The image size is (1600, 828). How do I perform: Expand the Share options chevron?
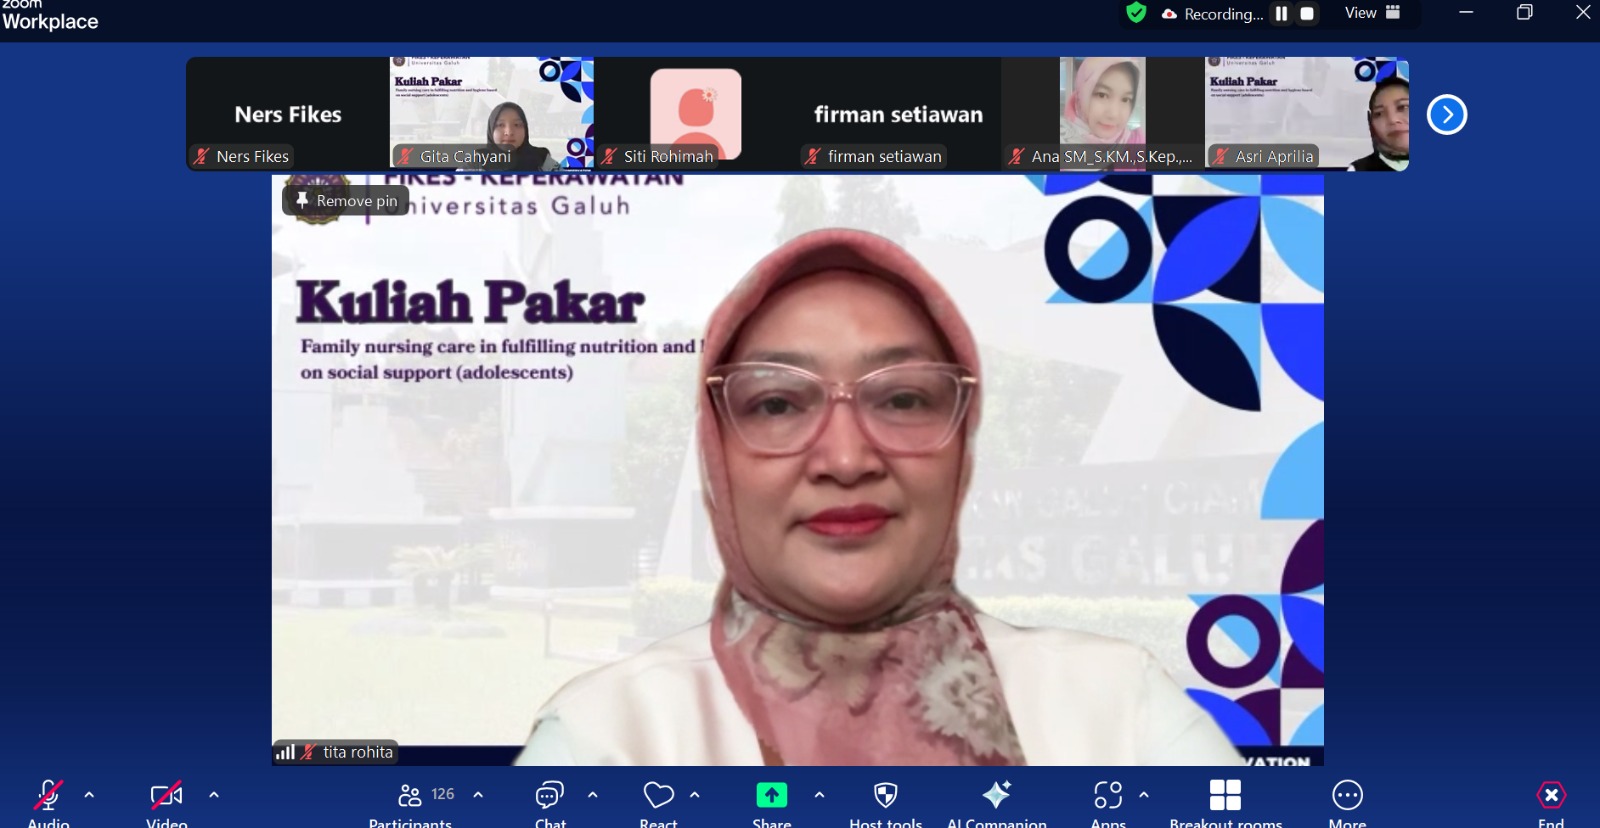pos(819,795)
